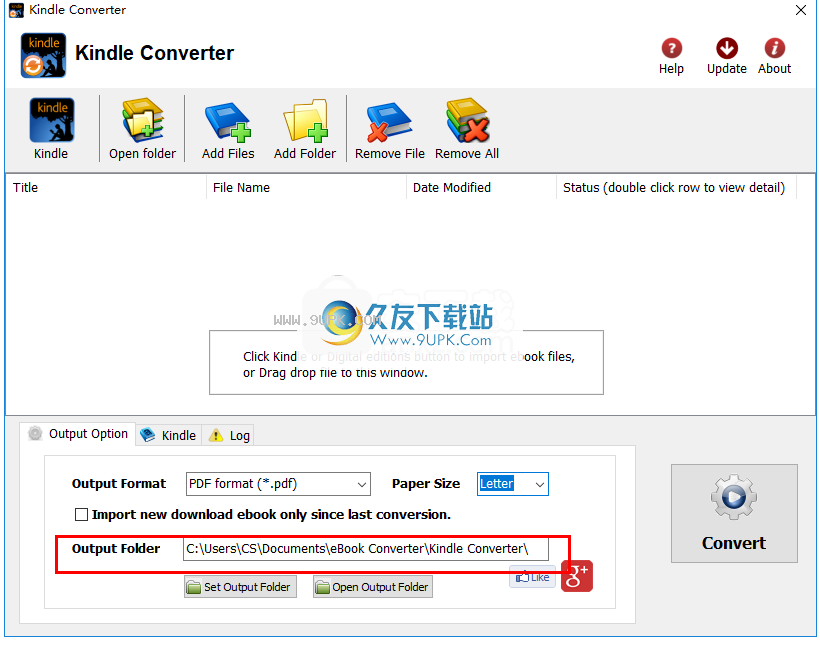Toggle Import new download ebook only checkbox

coord(82,515)
